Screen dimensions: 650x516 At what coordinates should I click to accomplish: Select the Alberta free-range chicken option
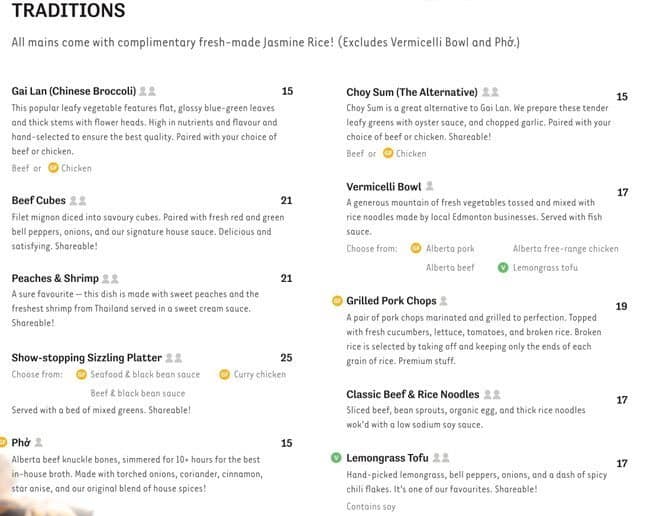[565, 248]
